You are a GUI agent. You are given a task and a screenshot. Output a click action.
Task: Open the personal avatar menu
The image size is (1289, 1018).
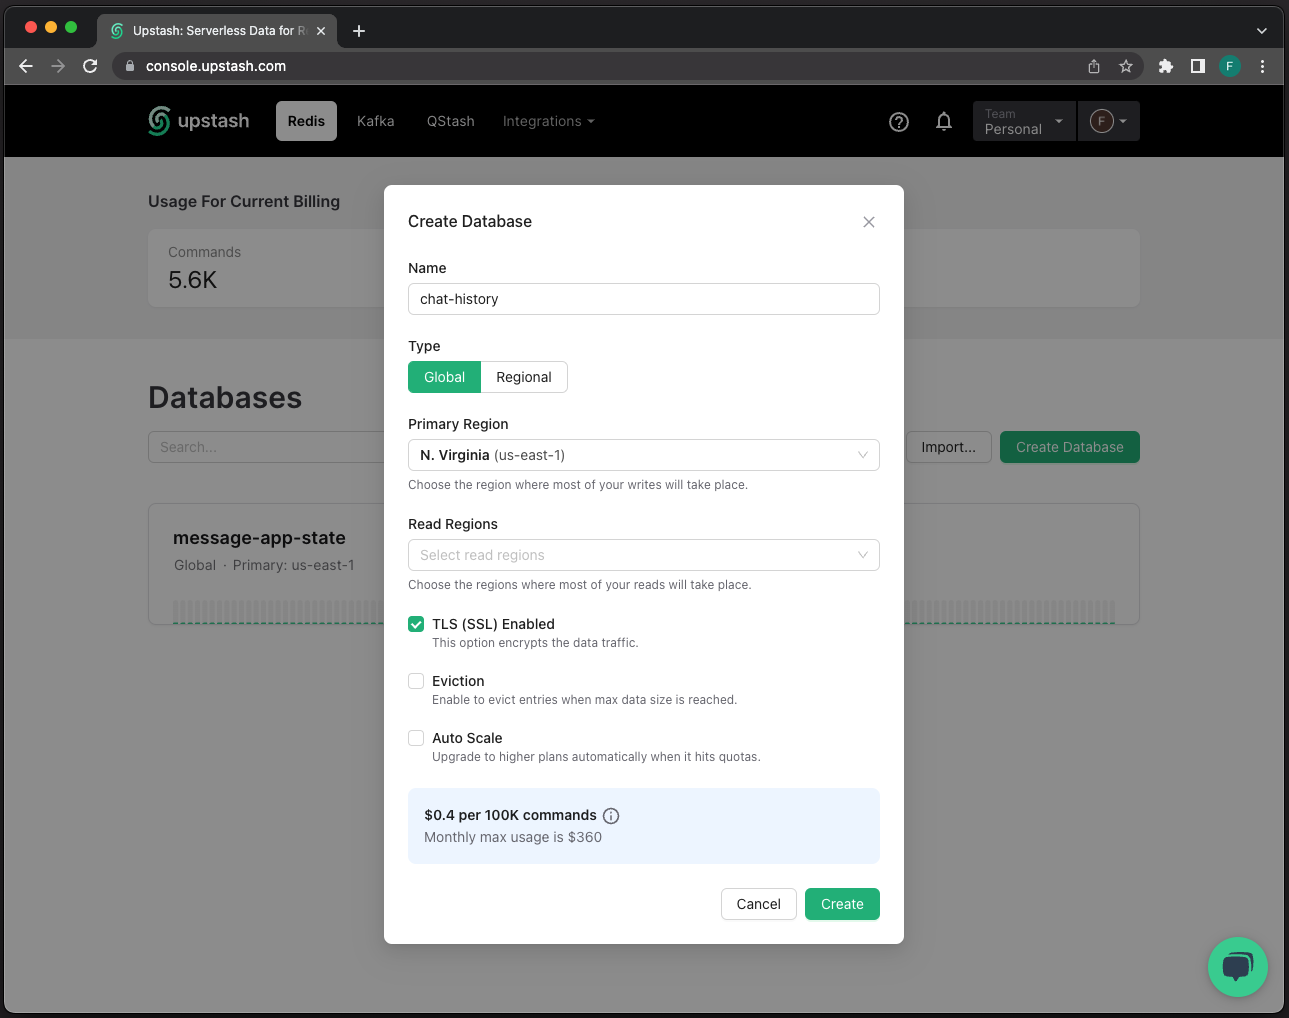click(x=1108, y=121)
